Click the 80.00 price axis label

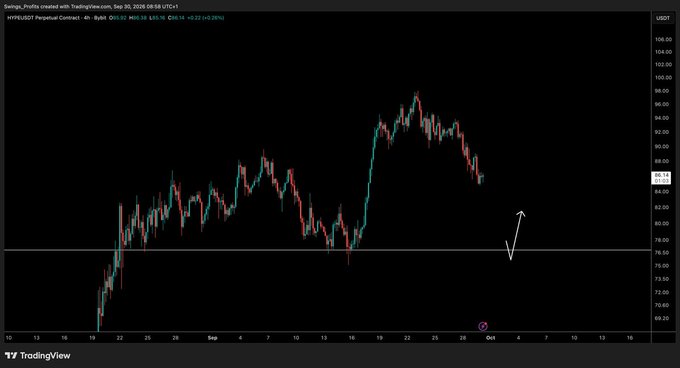coord(662,224)
